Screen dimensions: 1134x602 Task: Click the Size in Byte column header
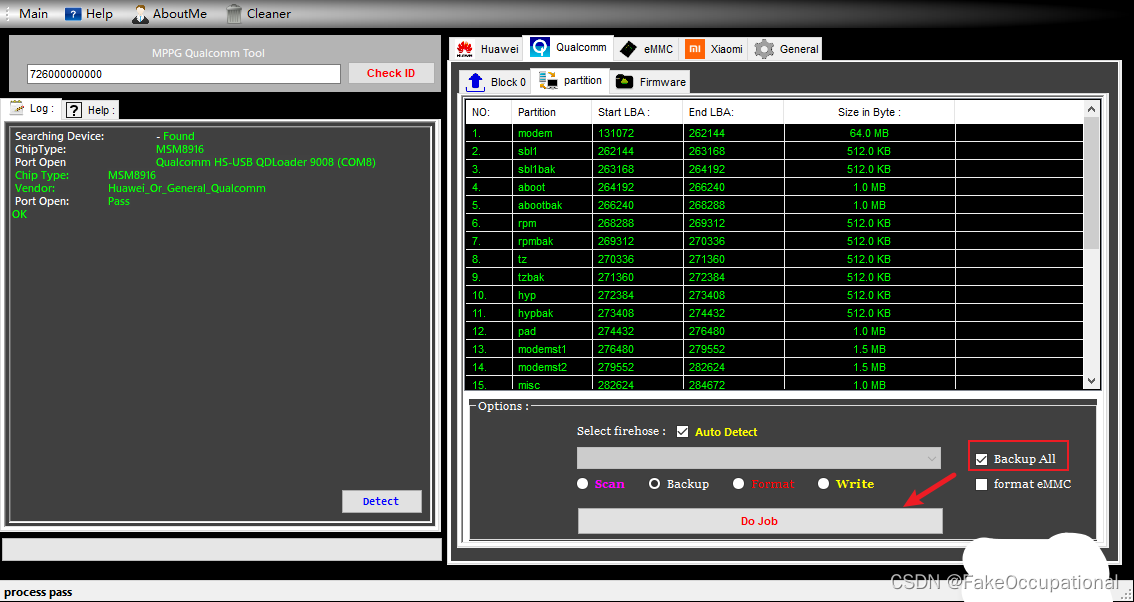click(x=869, y=112)
